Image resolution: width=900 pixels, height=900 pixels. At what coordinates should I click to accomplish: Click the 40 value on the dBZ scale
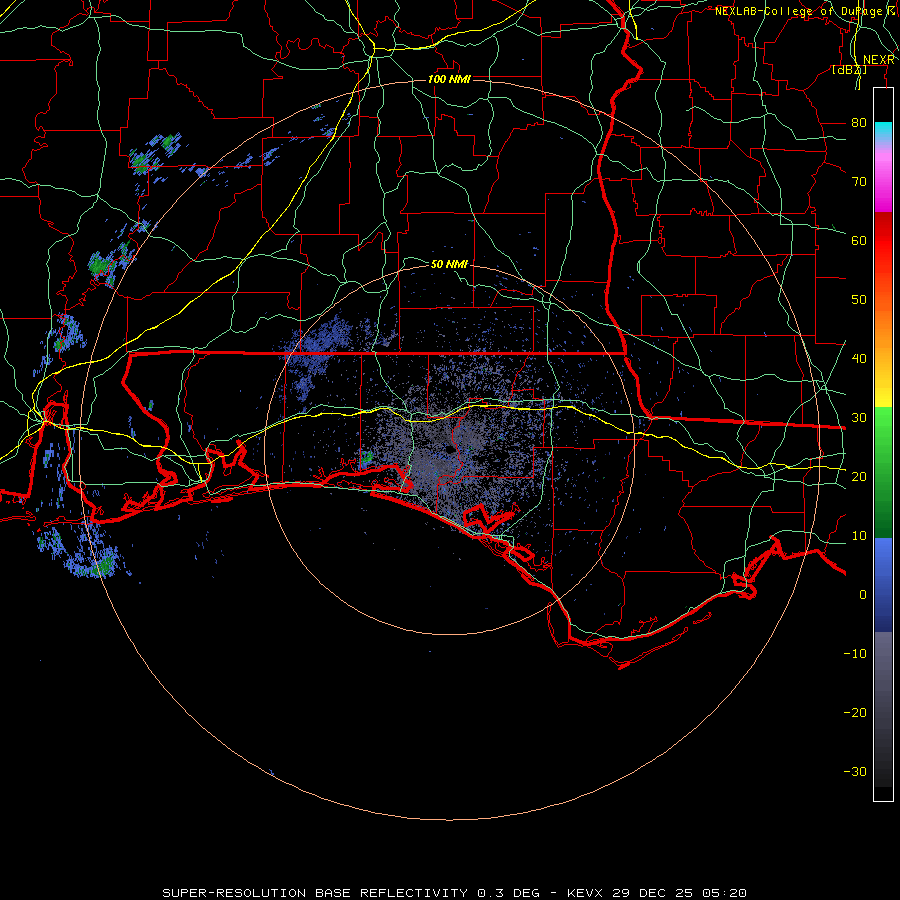pos(859,359)
